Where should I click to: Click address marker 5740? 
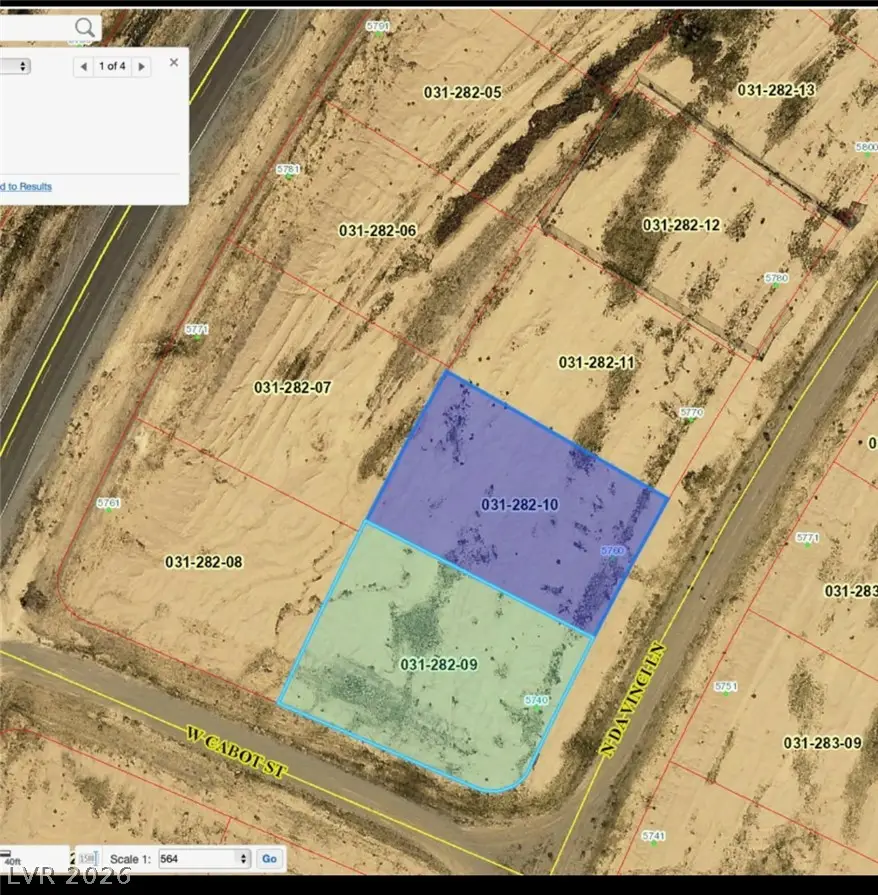tap(537, 702)
